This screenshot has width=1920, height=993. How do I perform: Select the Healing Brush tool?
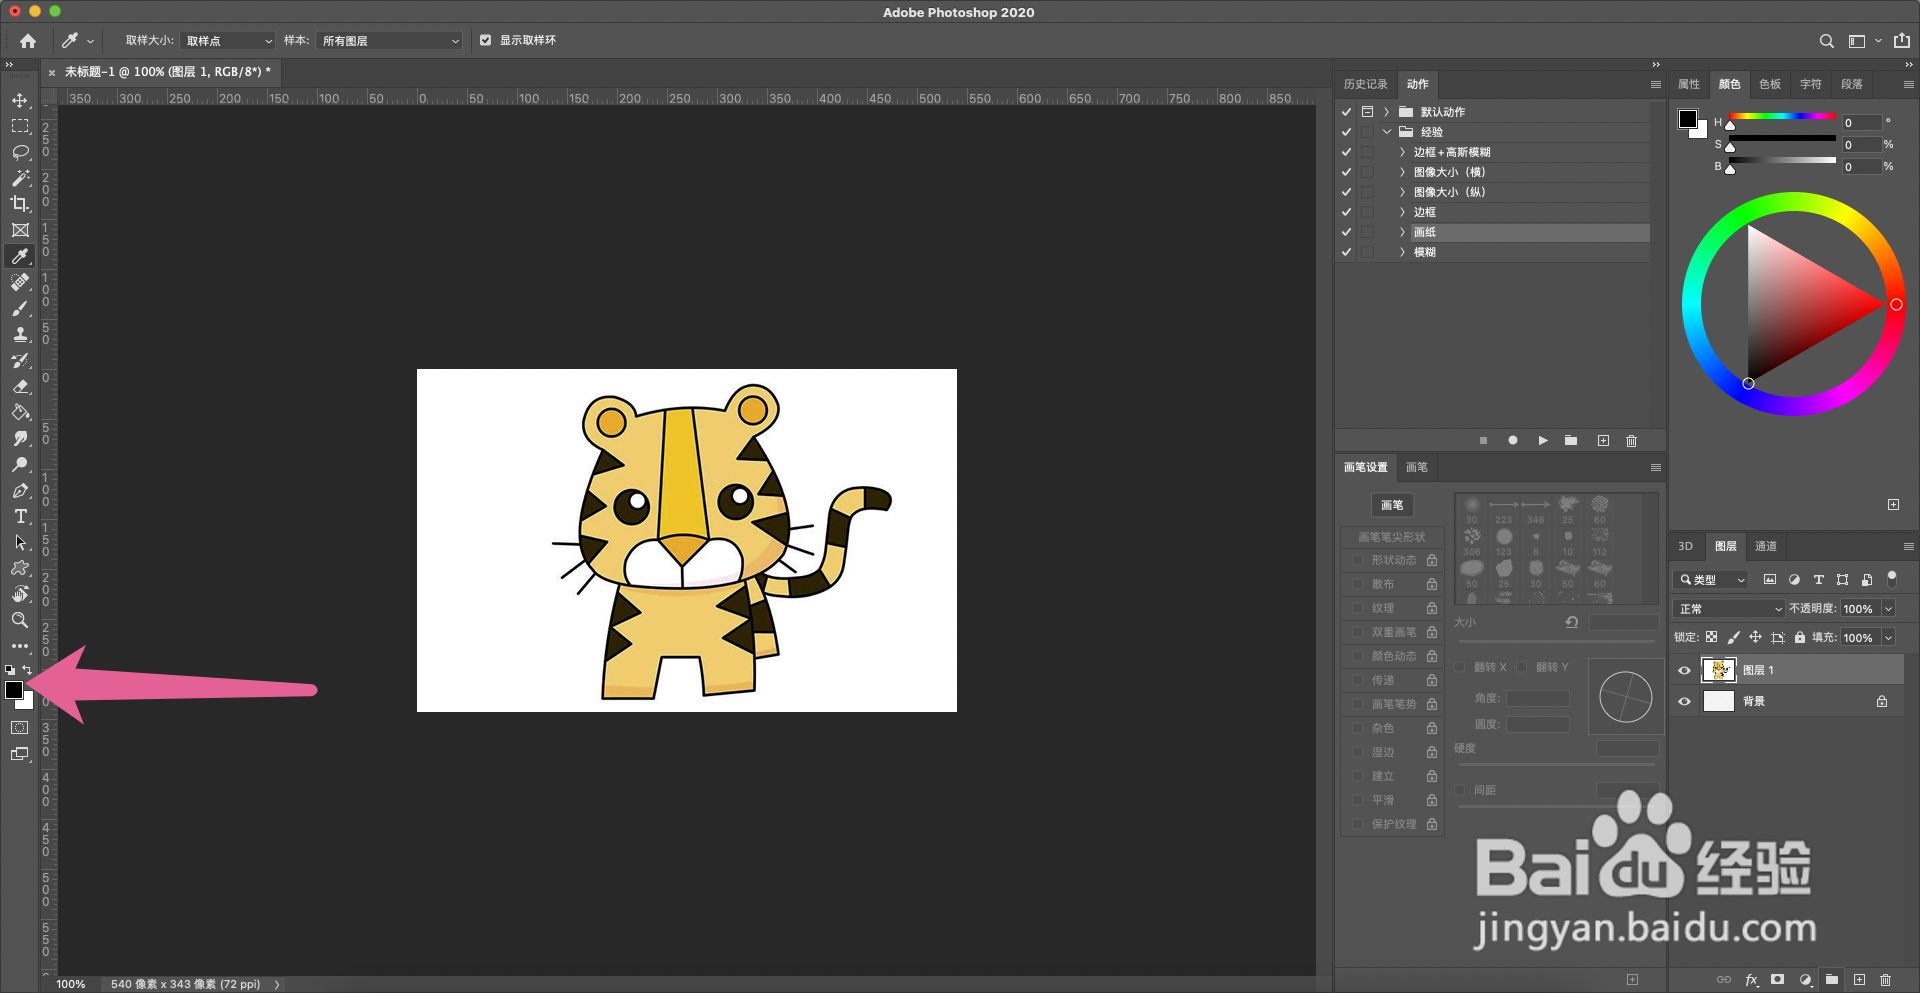coord(20,282)
